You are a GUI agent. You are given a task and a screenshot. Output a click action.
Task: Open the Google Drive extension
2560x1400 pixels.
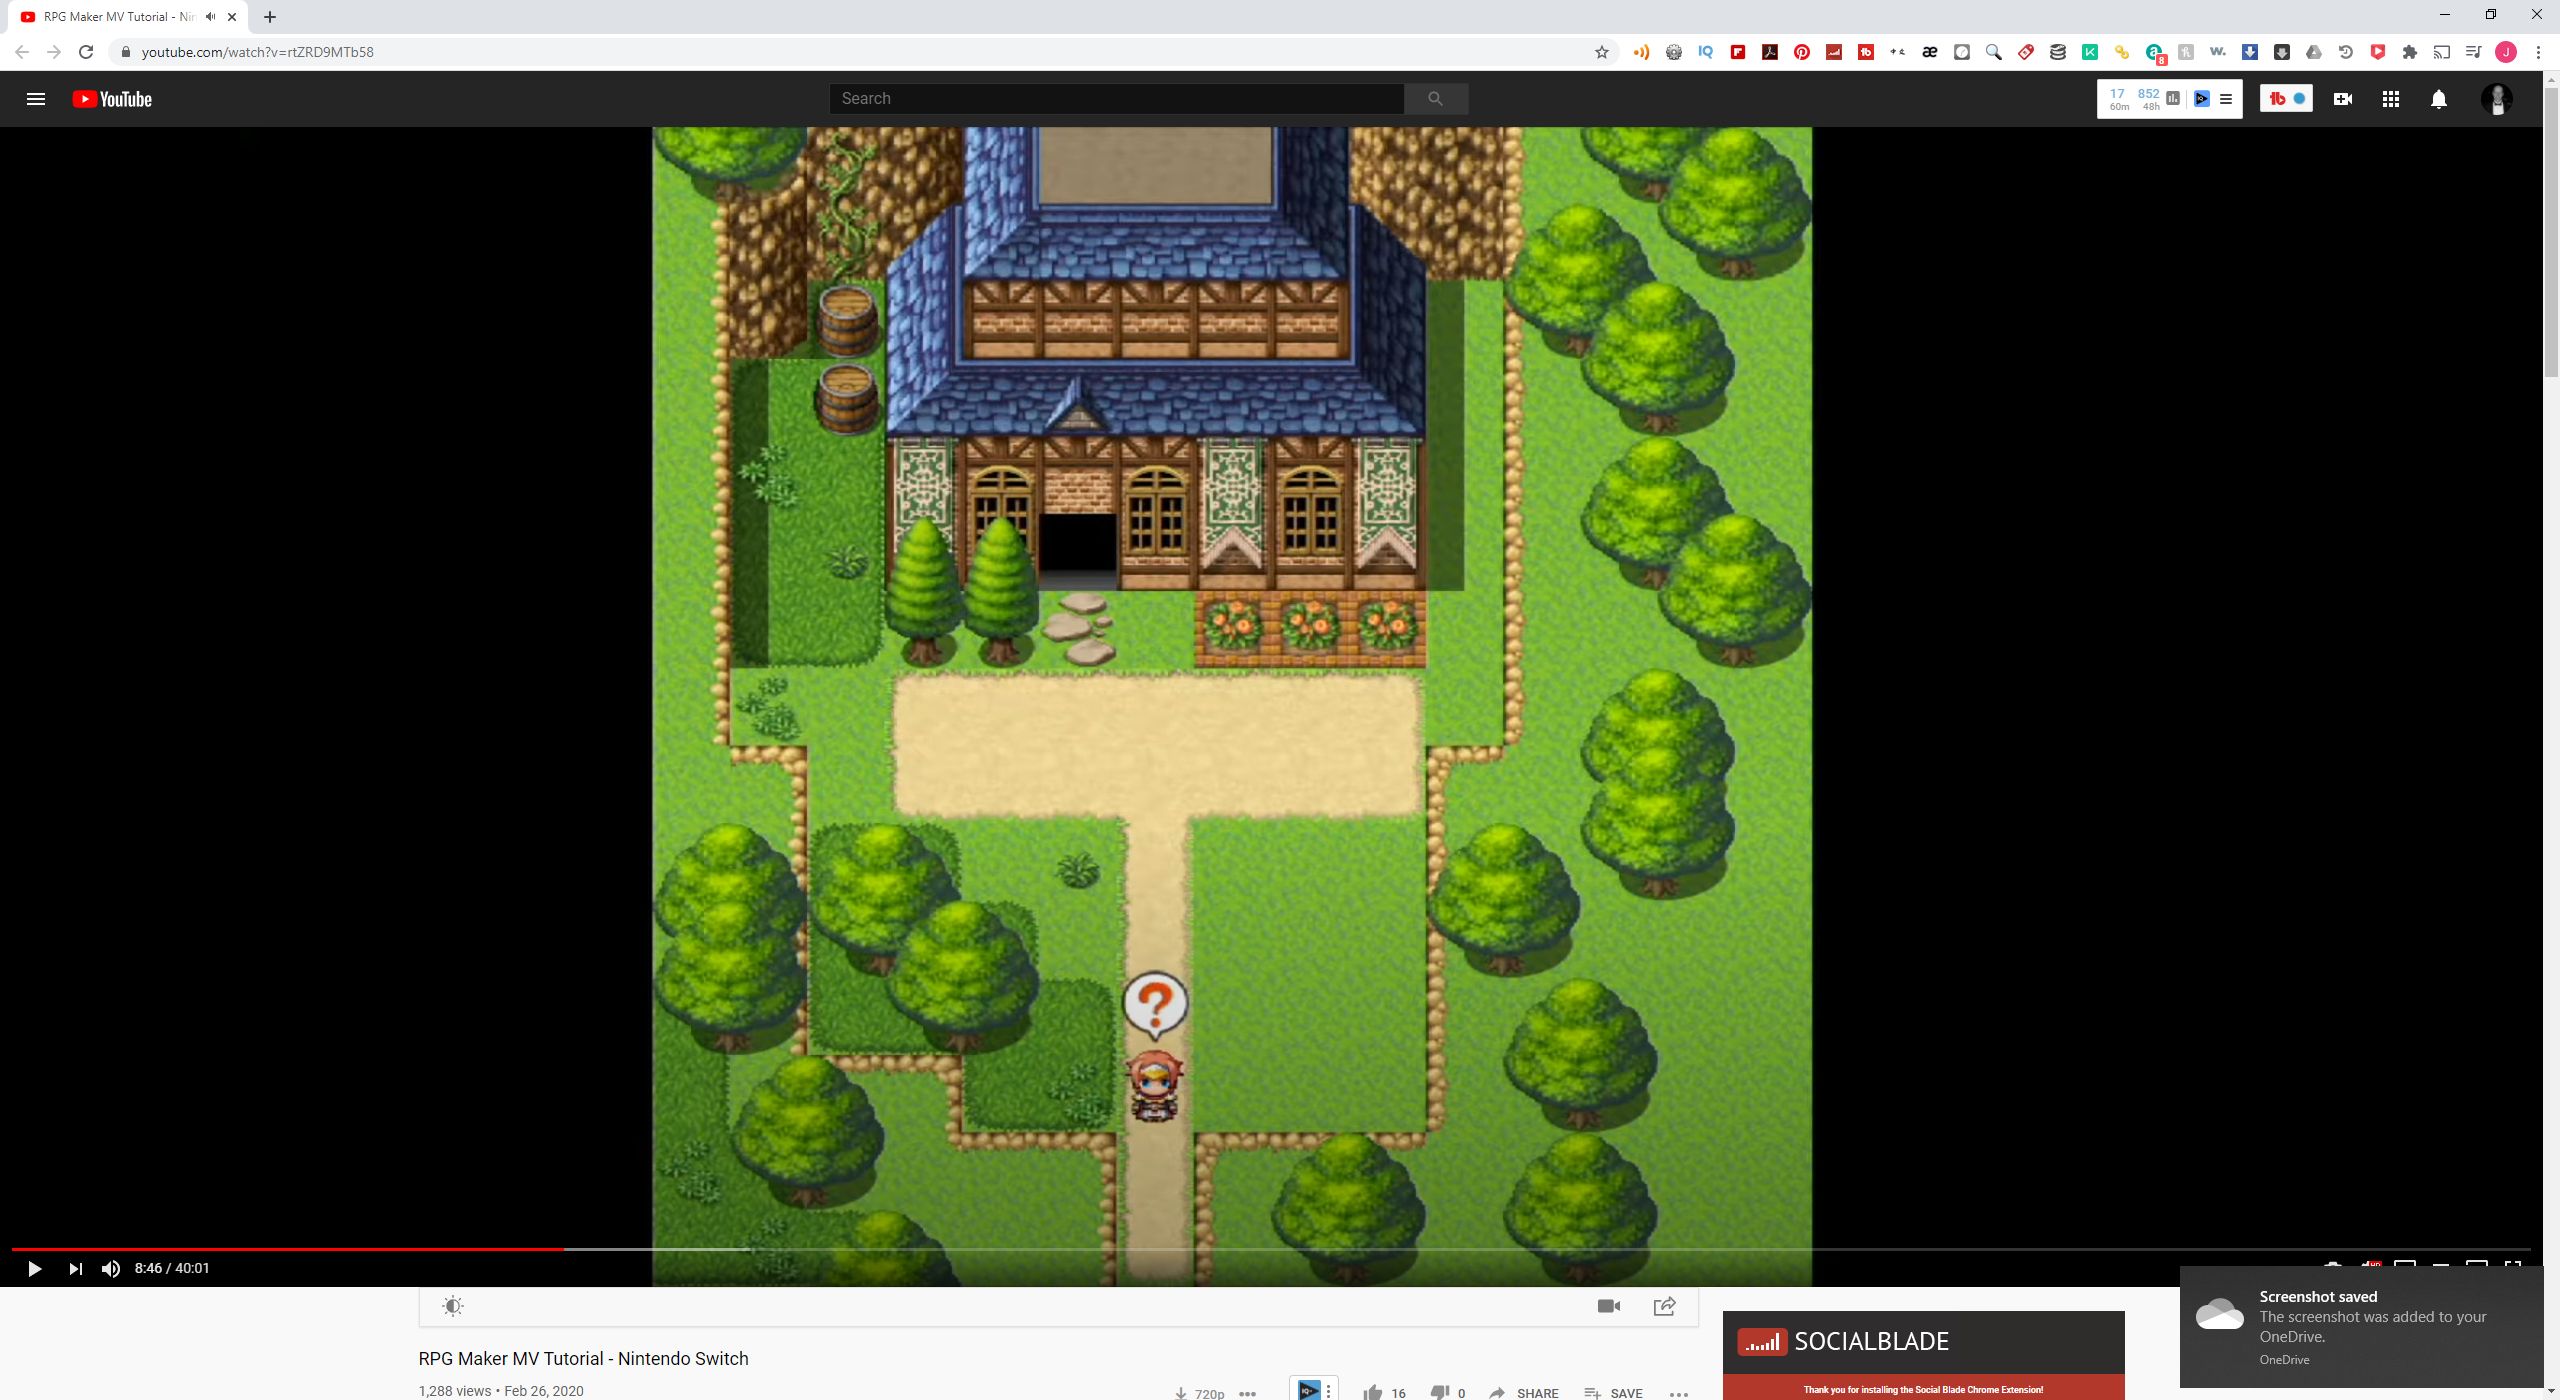[2314, 52]
